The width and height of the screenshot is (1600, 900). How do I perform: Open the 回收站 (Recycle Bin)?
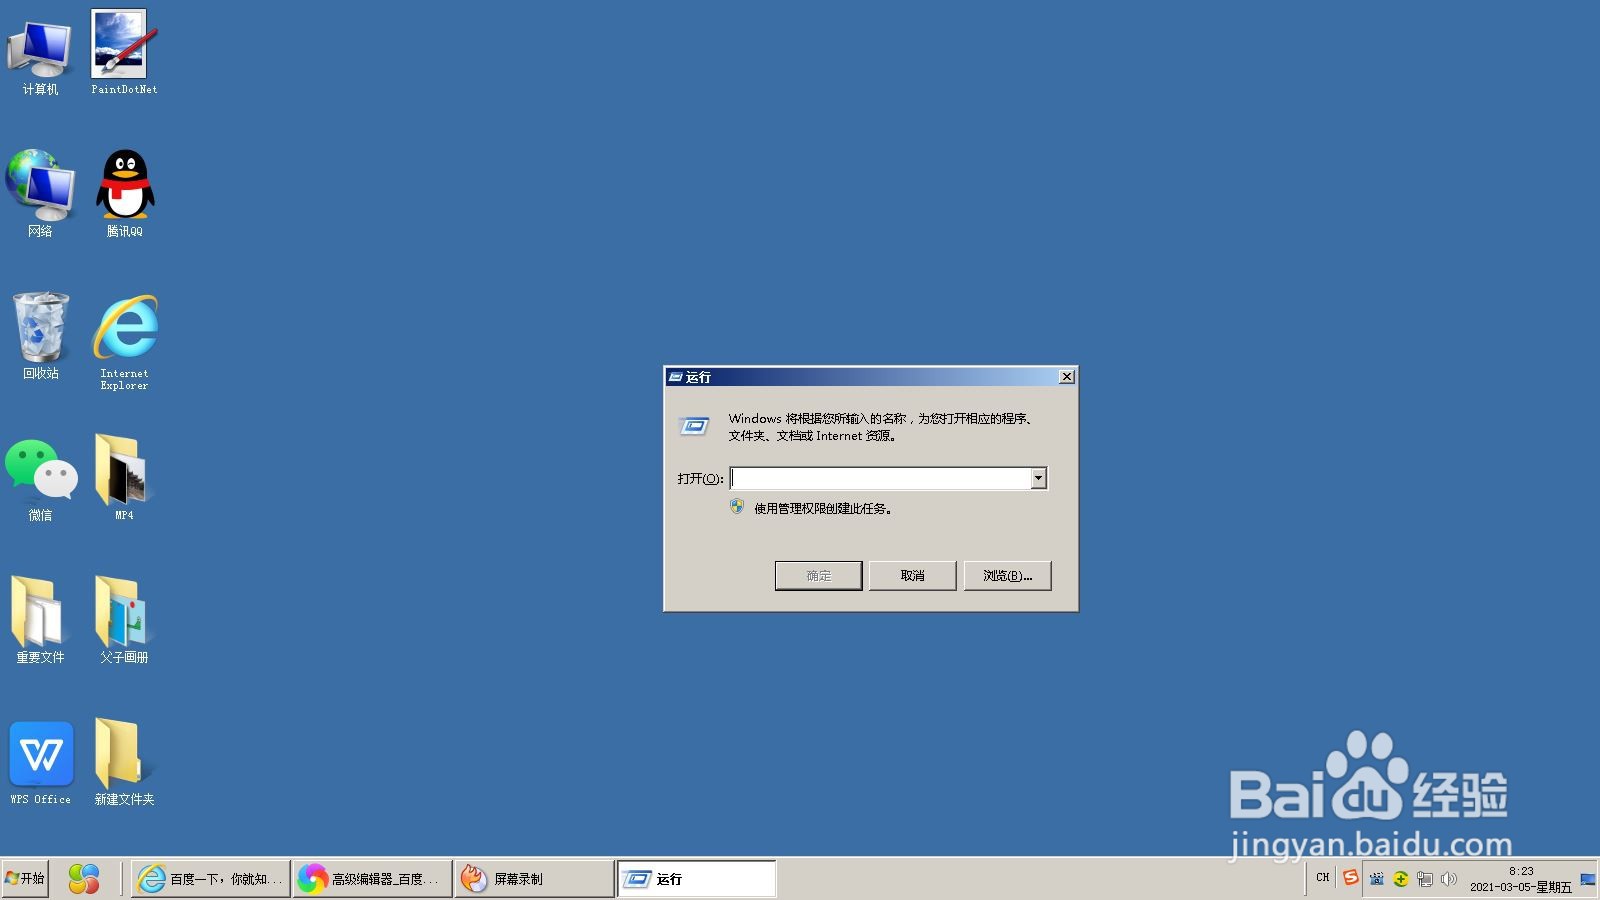(x=40, y=325)
